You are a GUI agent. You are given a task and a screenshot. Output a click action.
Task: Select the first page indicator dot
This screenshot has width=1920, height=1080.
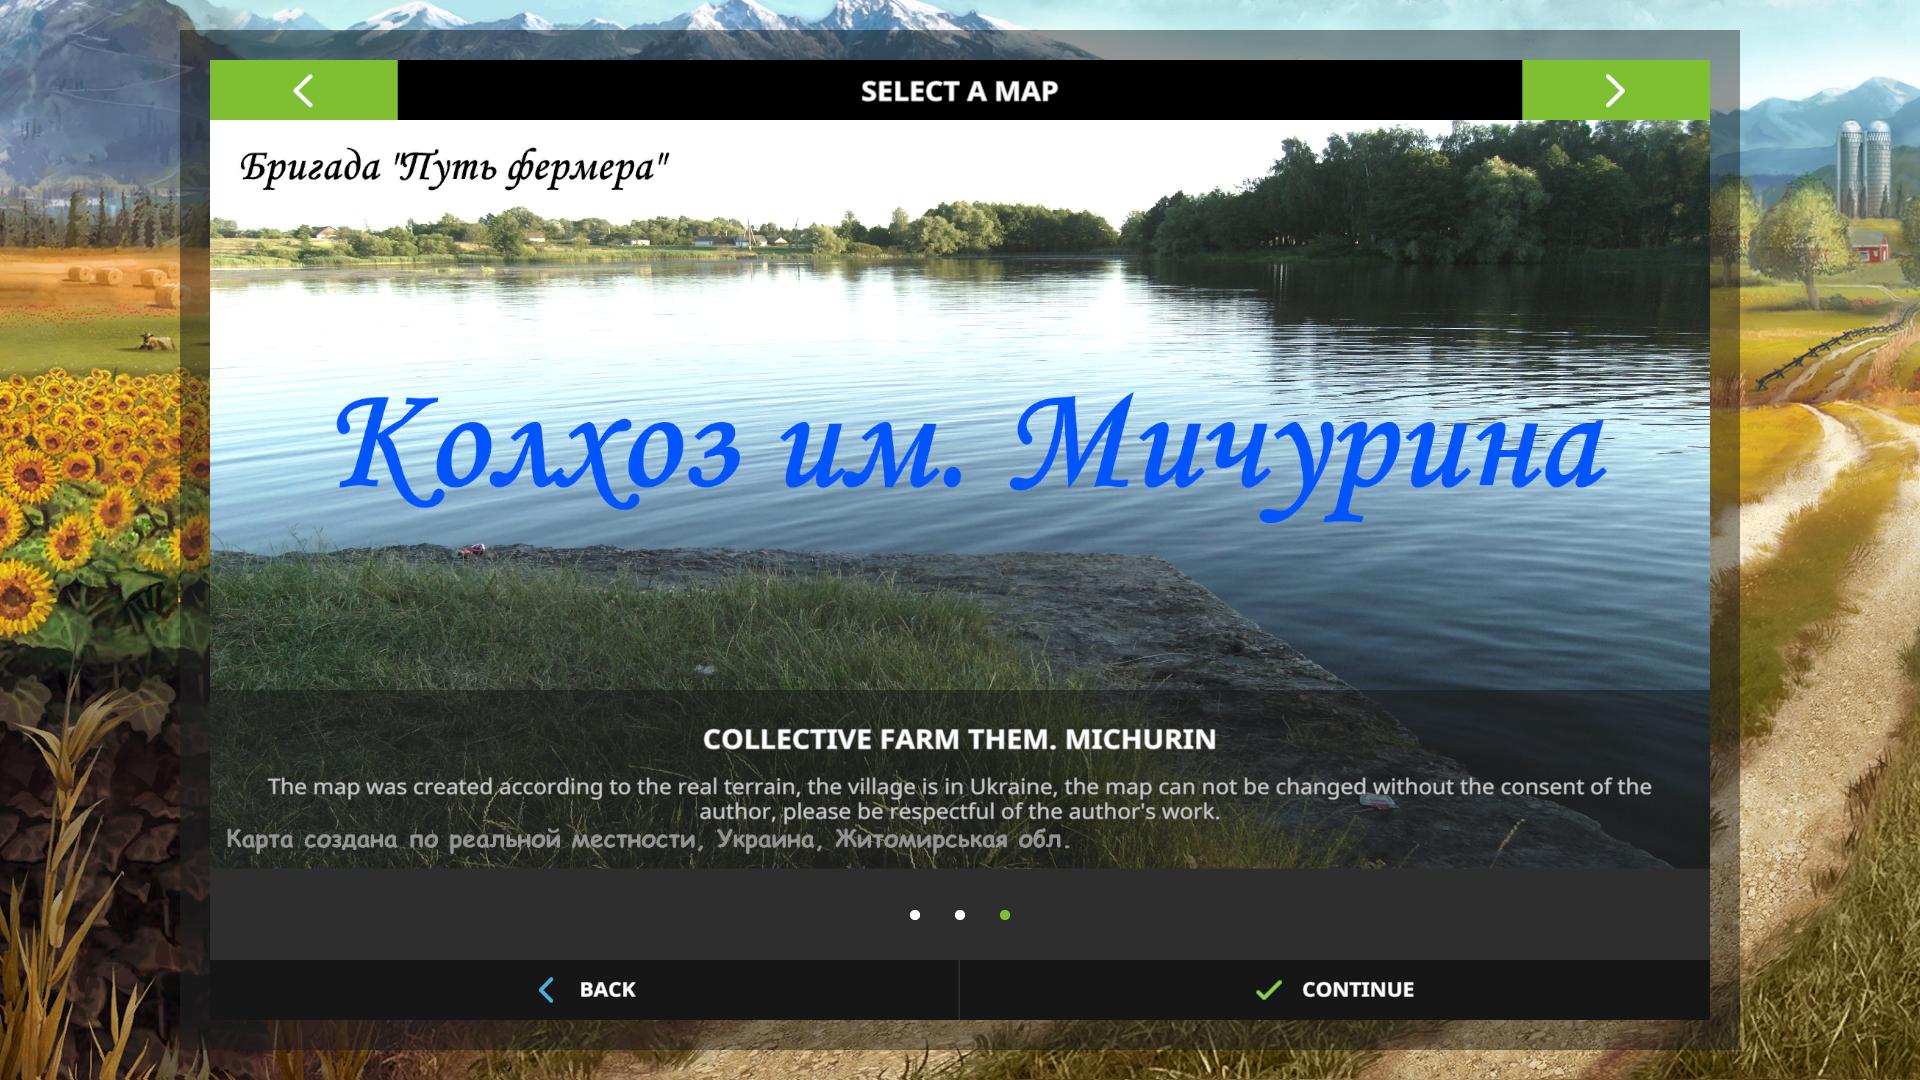(915, 915)
